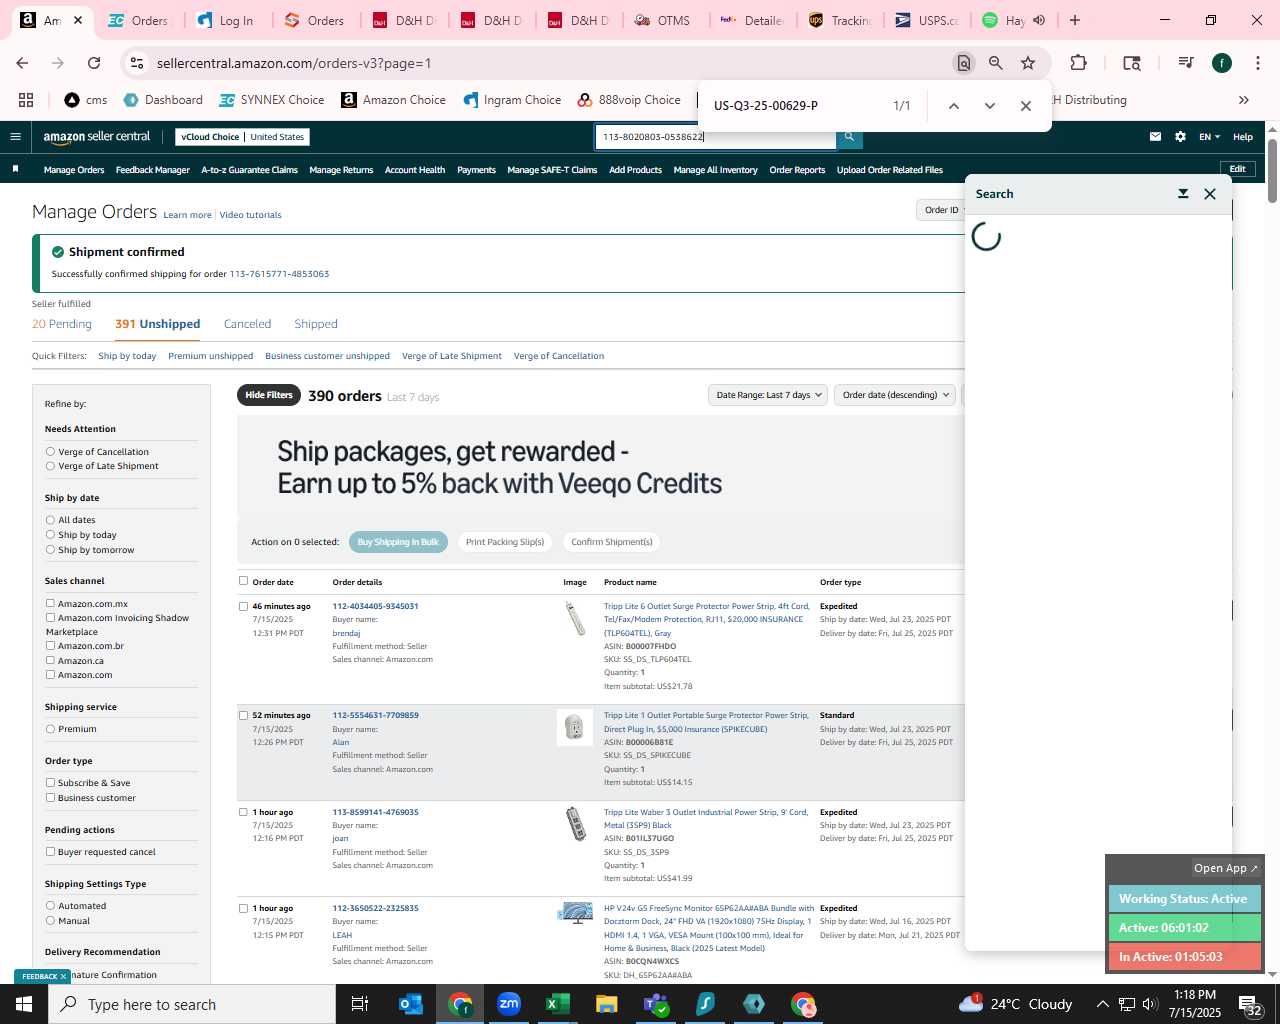Navigate back in browser history
Screen dimensions: 1280x1024
(x=22, y=63)
